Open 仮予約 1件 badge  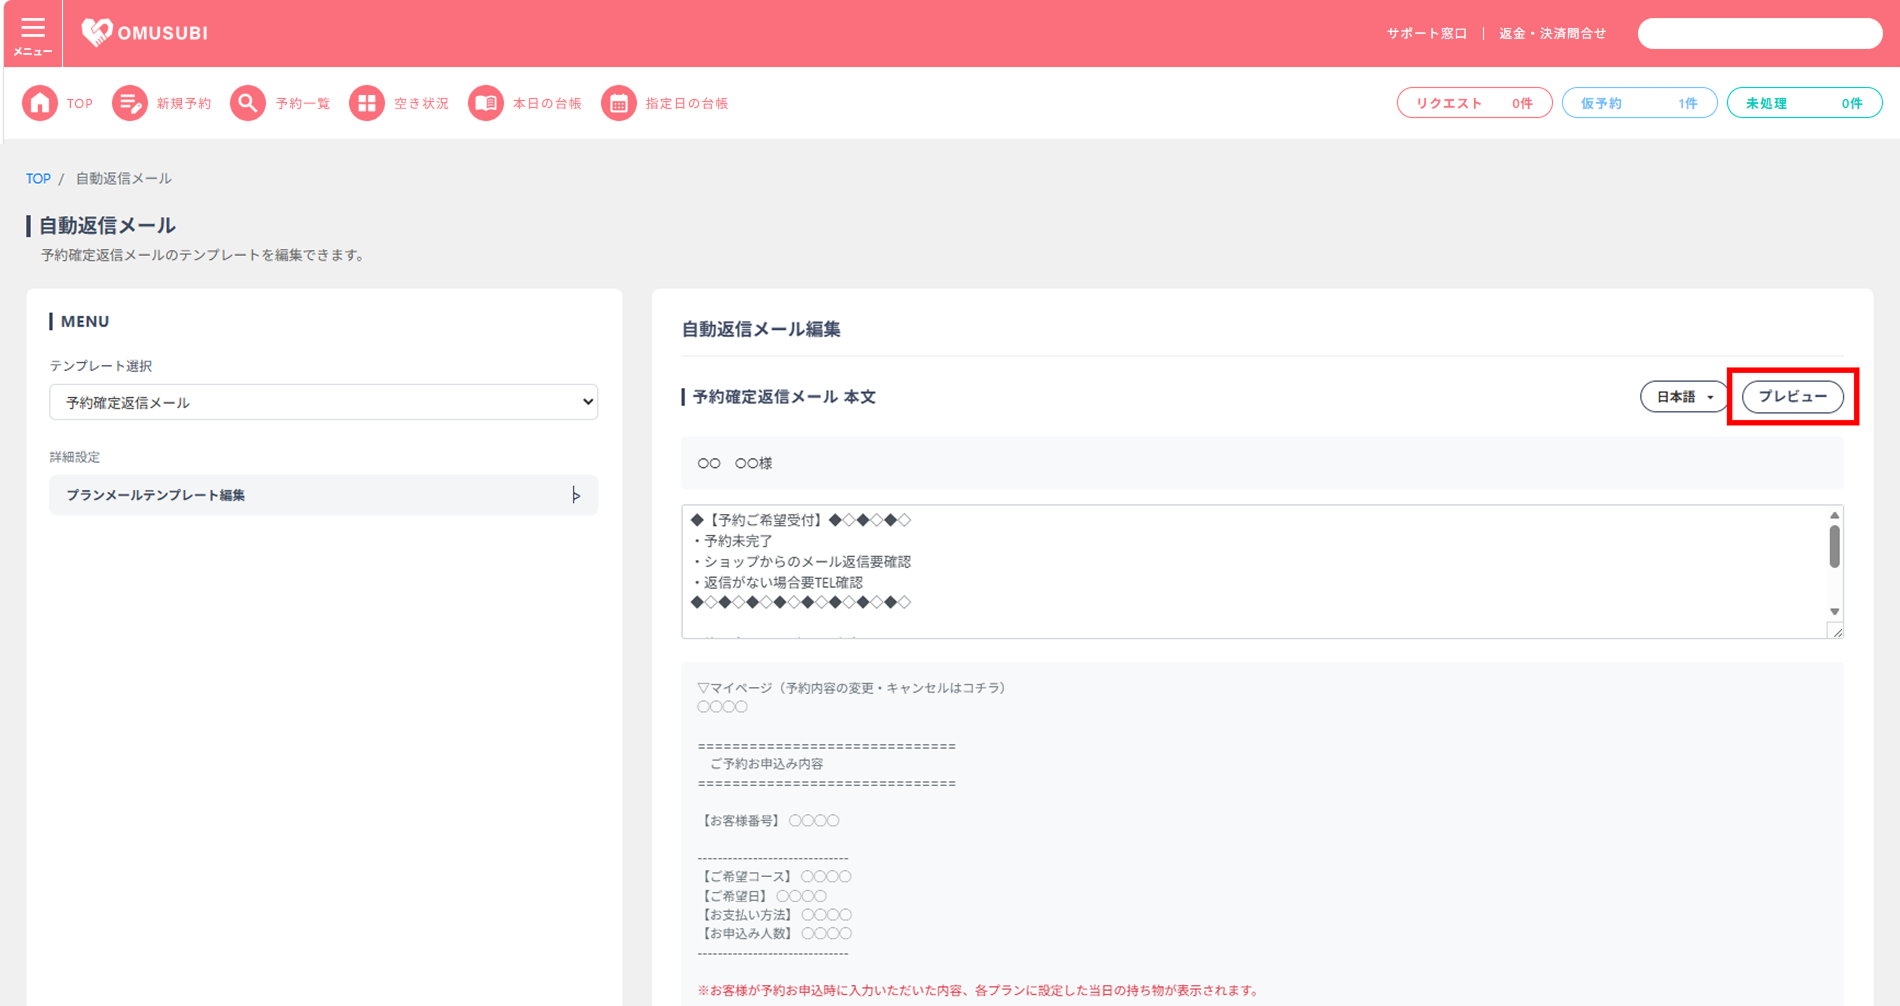pyautogui.click(x=1639, y=103)
